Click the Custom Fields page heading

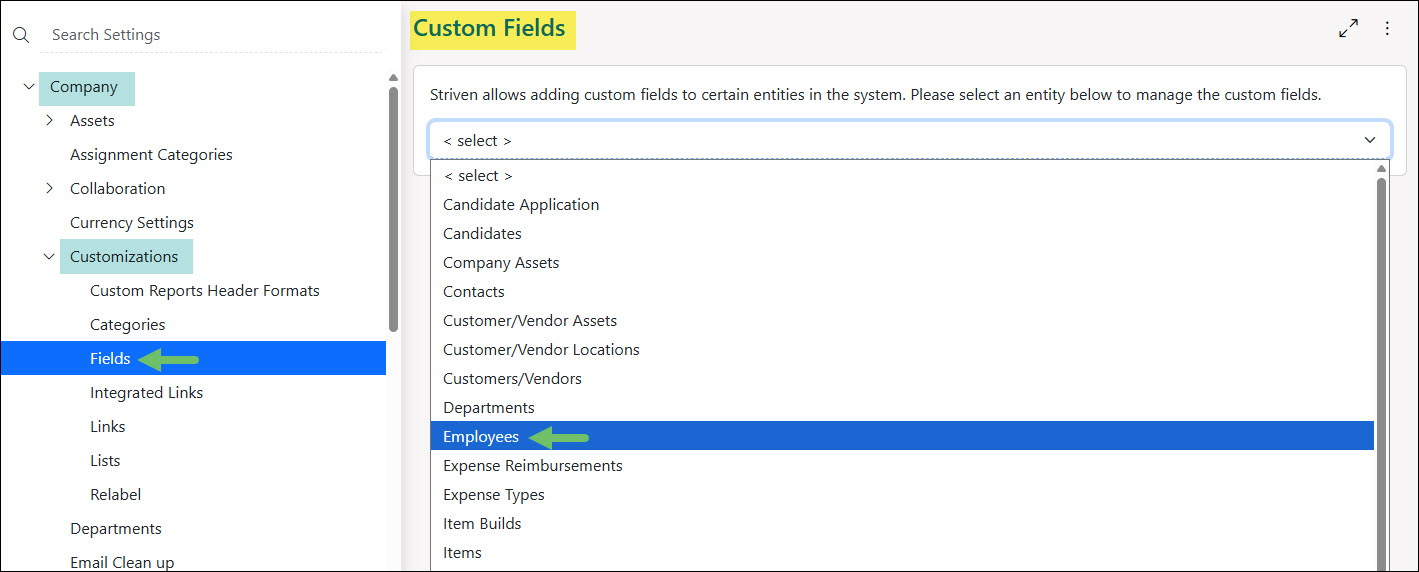pyautogui.click(x=490, y=29)
